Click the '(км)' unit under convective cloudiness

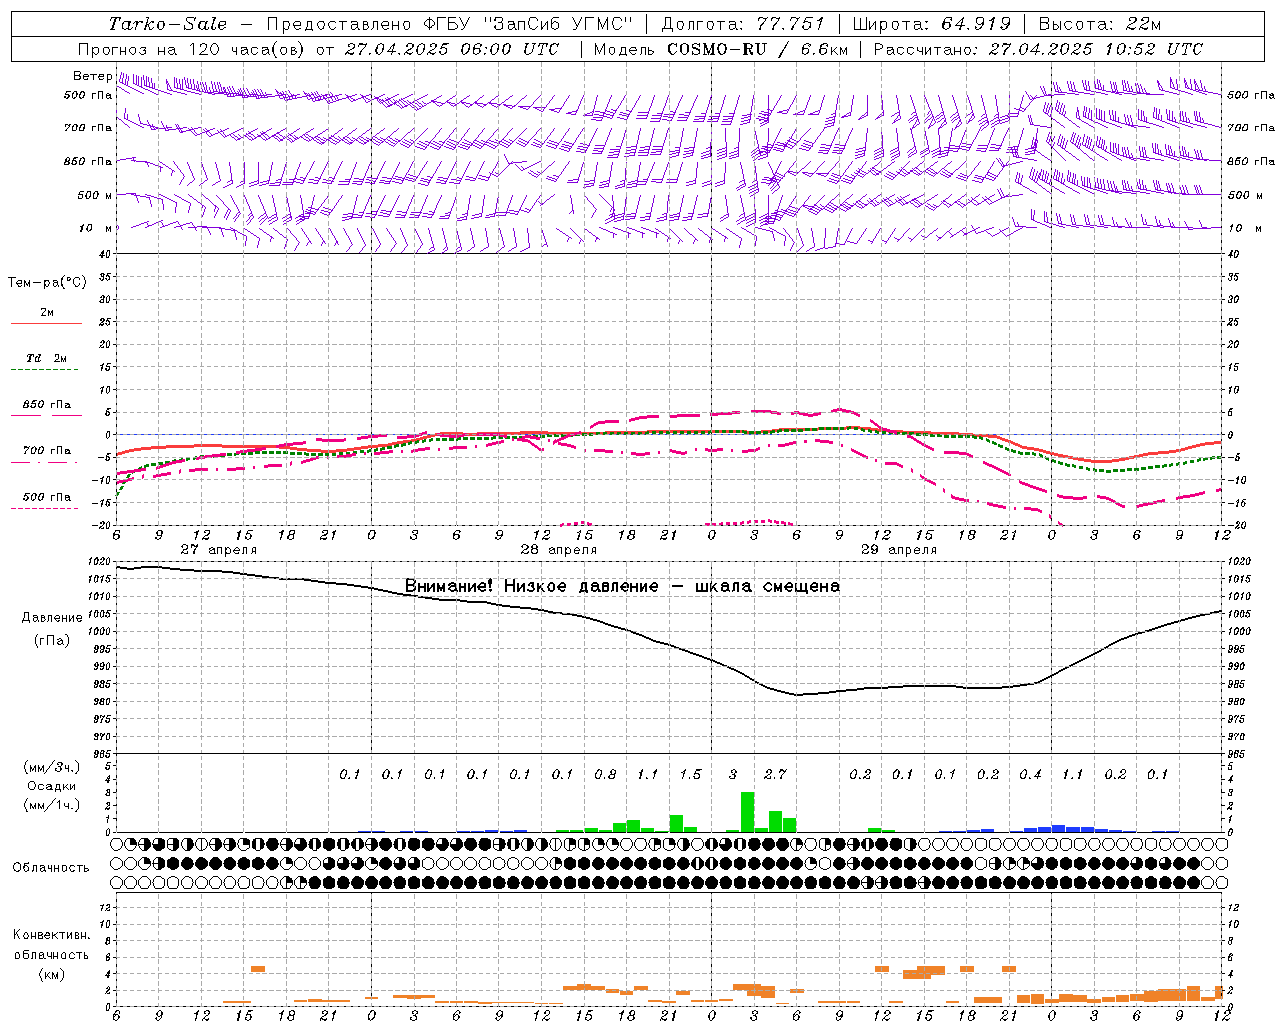[x=51, y=975]
